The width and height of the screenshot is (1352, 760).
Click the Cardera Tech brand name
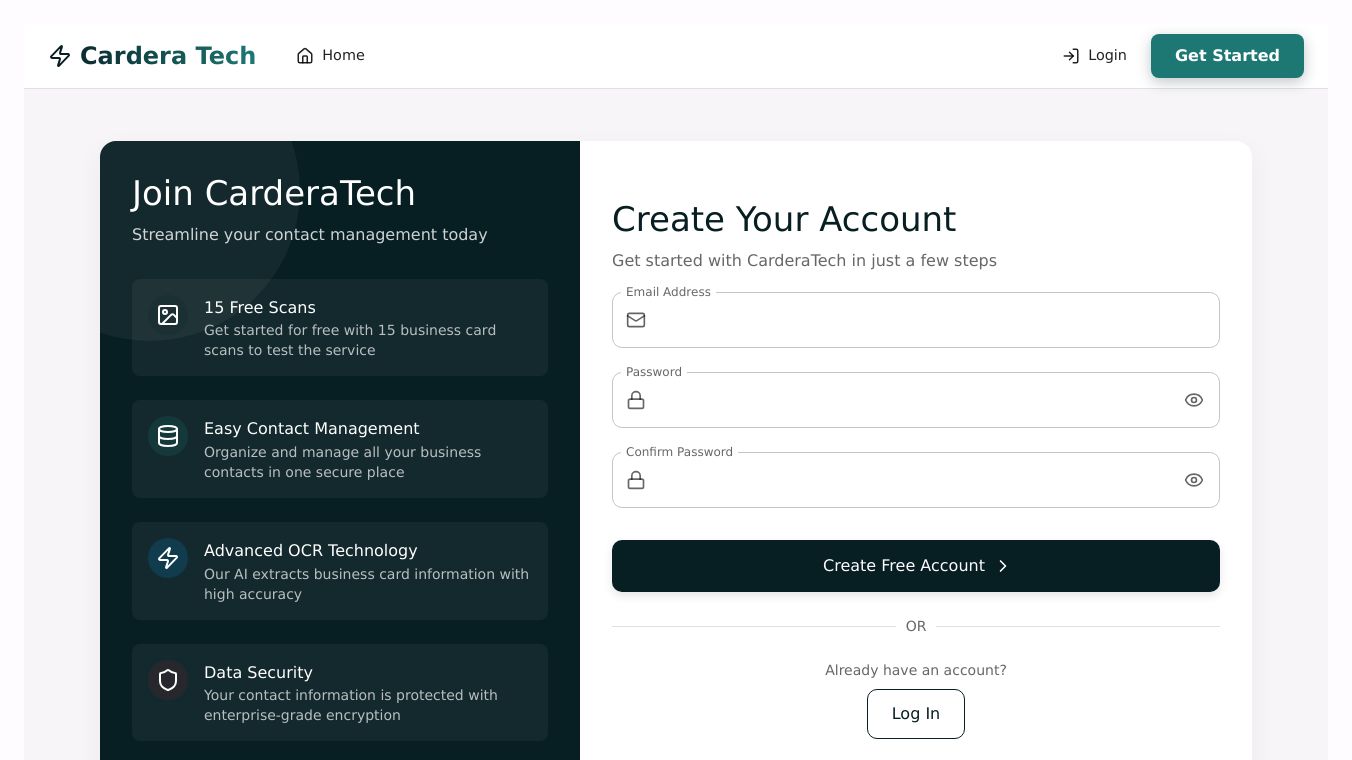click(x=167, y=56)
